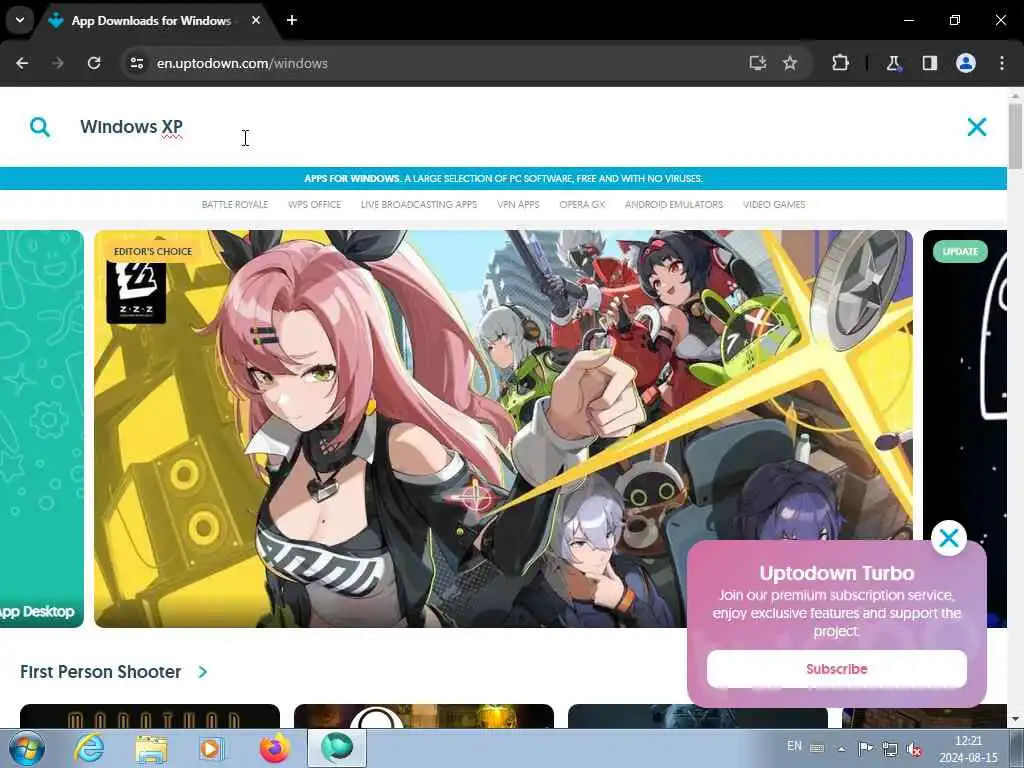Image resolution: width=1024 pixels, height=768 pixels.
Task: Open a new browser tab
Action: click(292, 20)
